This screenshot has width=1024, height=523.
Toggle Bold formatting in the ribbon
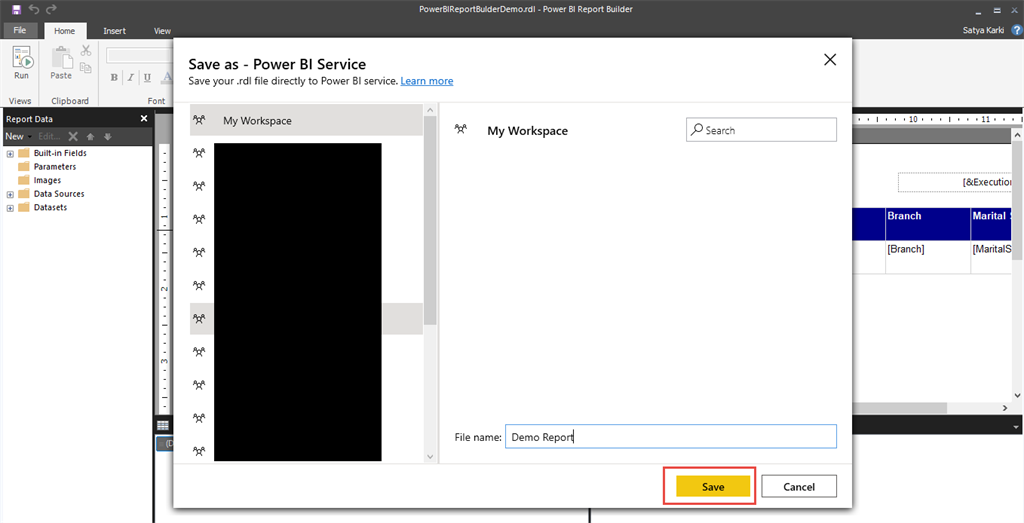114,78
